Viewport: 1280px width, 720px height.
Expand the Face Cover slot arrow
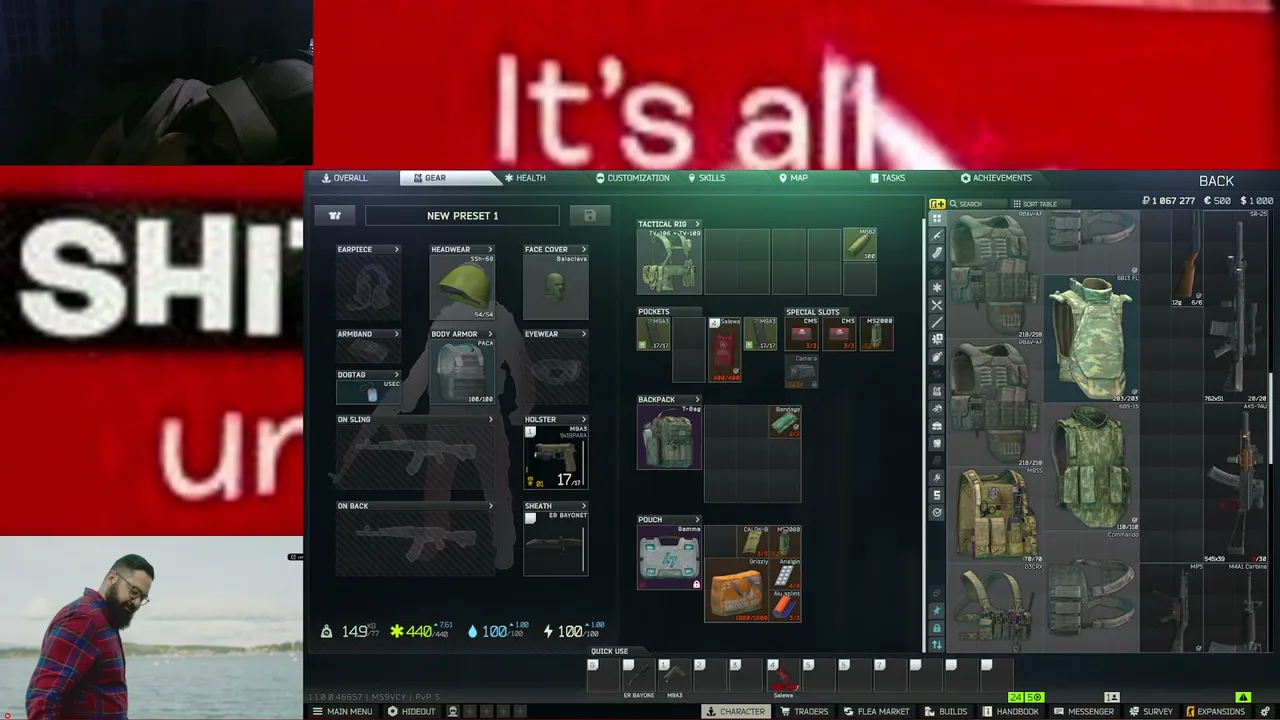coord(584,249)
